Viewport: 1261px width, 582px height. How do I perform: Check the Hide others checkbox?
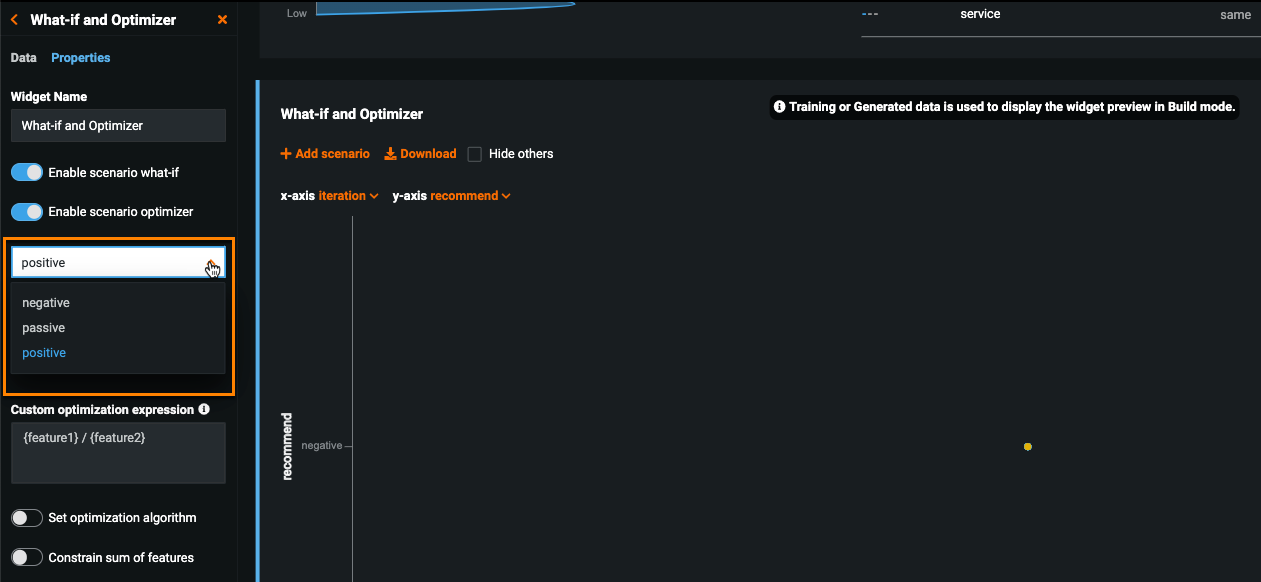pos(475,154)
